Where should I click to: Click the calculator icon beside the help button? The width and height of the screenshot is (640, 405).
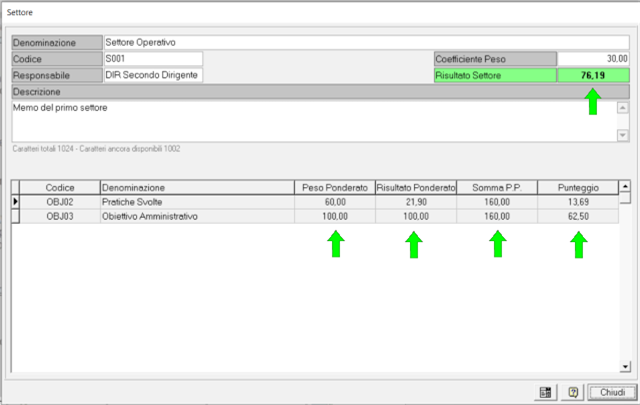click(x=545, y=391)
